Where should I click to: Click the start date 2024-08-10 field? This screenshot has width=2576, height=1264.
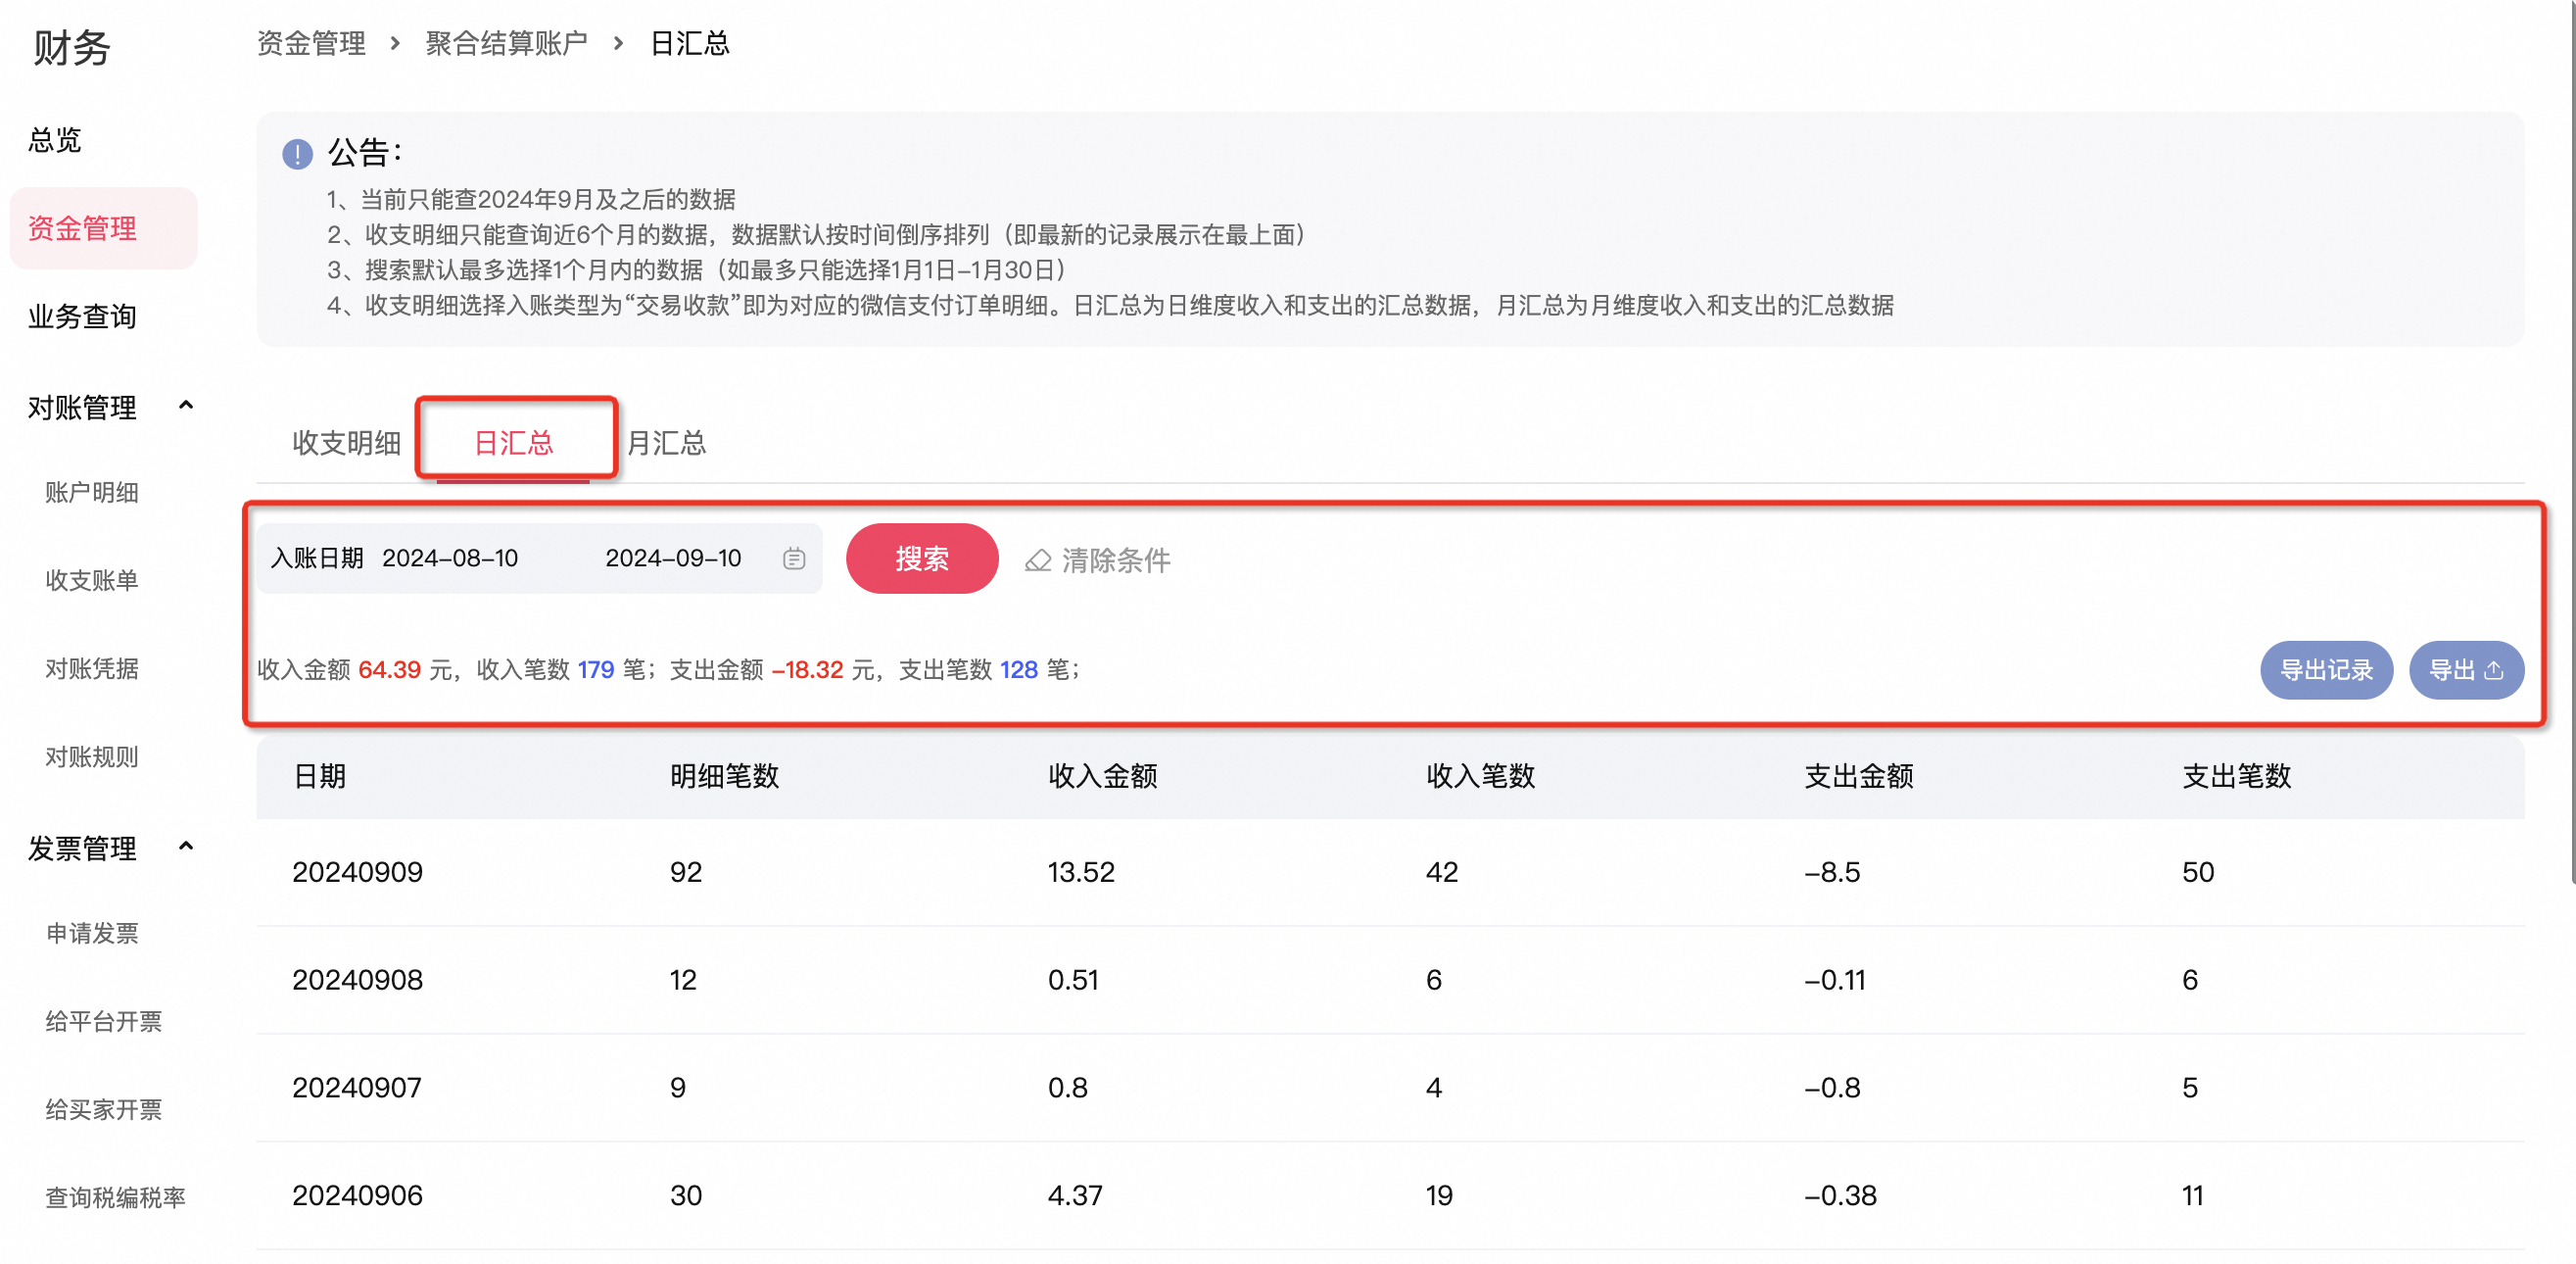450,558
